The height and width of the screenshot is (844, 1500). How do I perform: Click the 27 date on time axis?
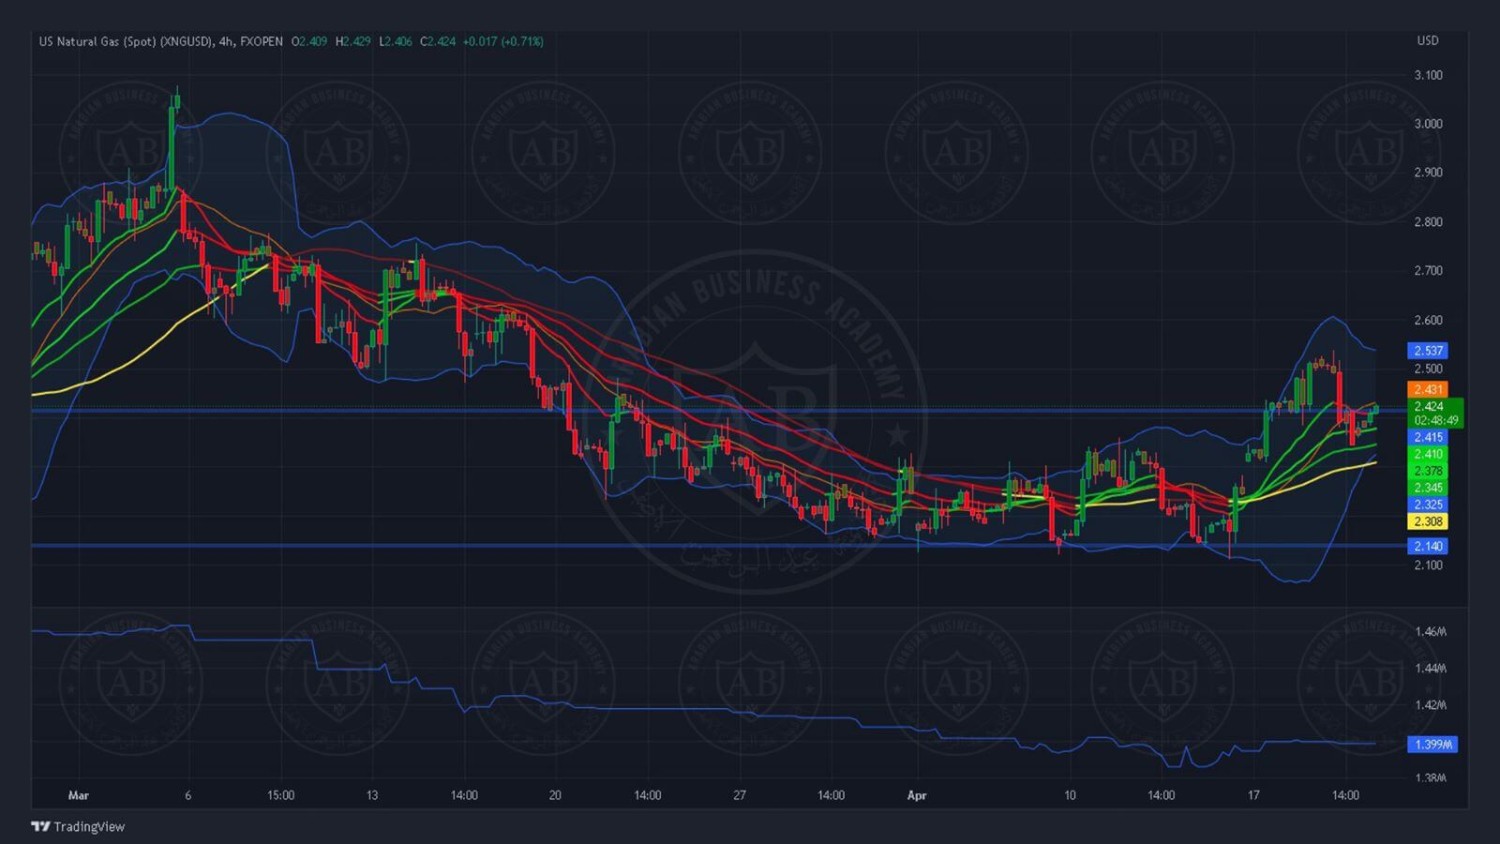pyautogui.click(x=739, y=795)
